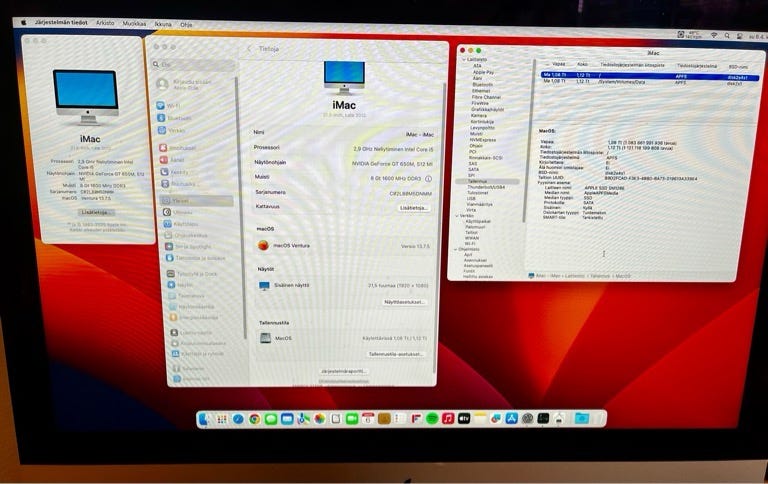This screenshot has width=768, height=484.
Task: Collapse the Verkko section in system report
Action: click(x=458, y=216)
